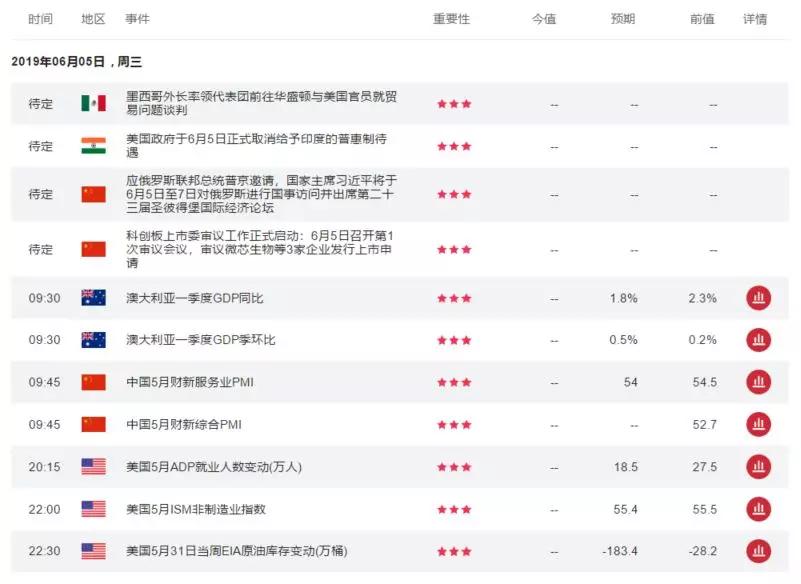
Task: Collapse the 2019年06月05日 date group header
Action: coord(75,60)
